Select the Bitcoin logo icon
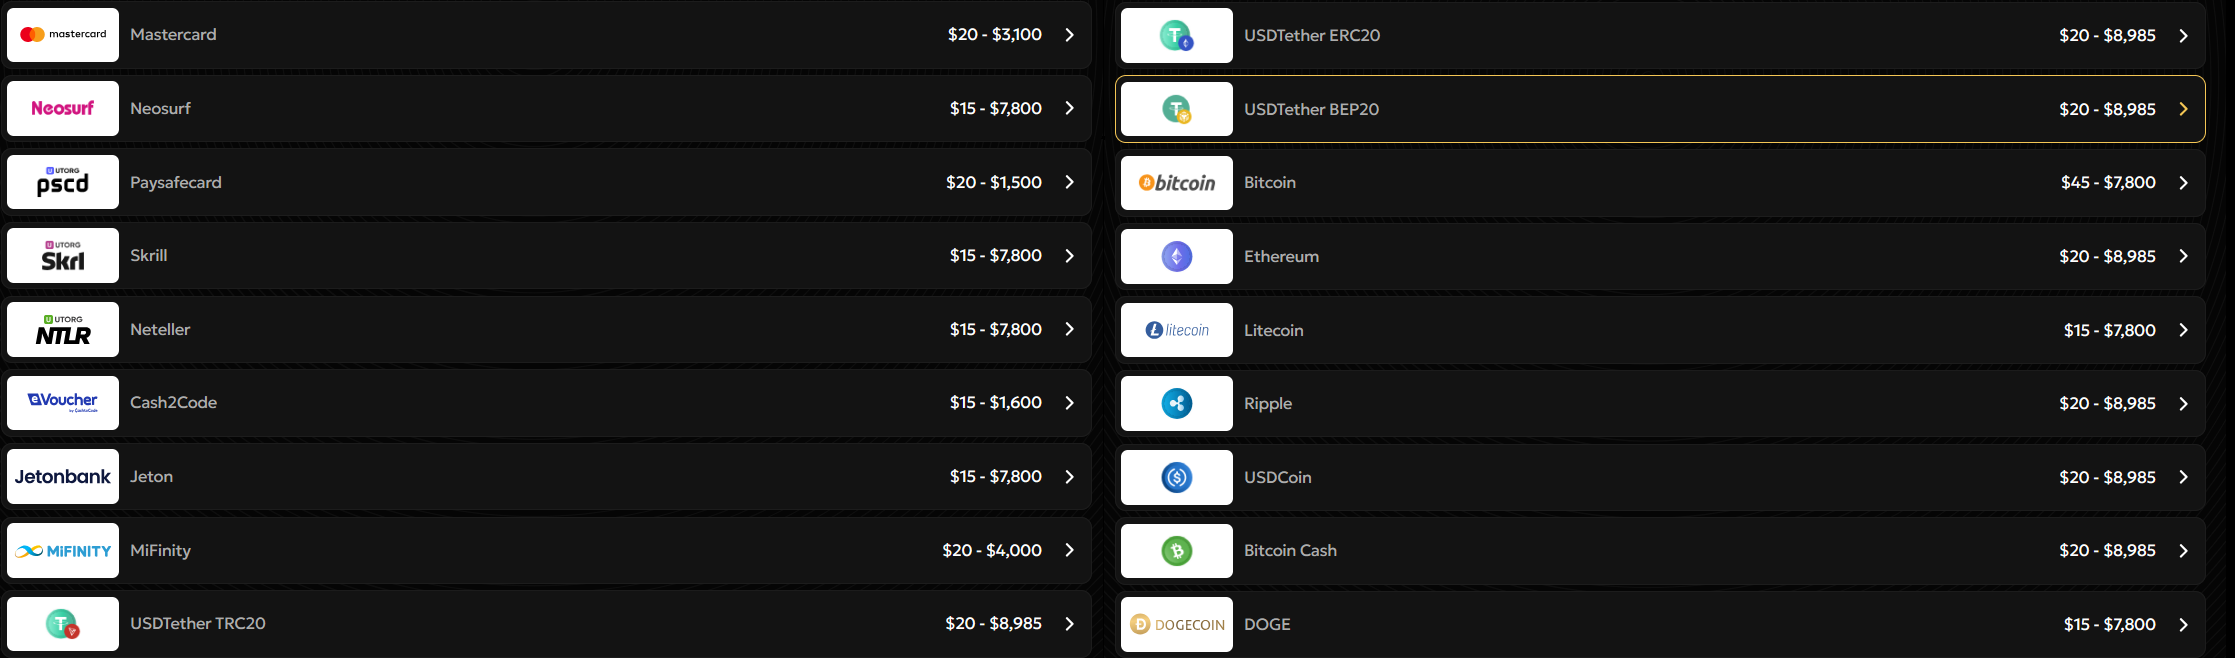The height and width of the screenshot is (658, 2235). click(1177, 183)
